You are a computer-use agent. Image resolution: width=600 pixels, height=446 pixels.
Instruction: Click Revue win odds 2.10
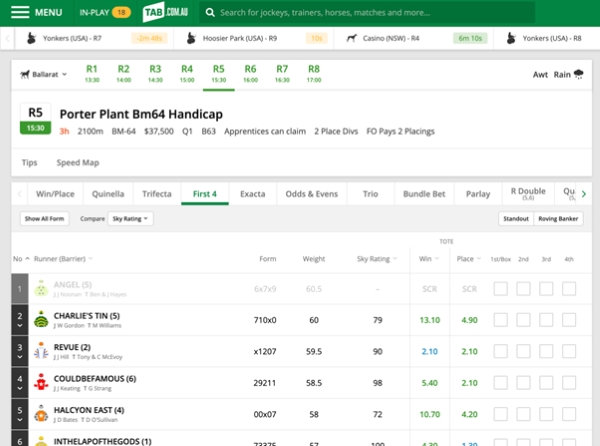point(429,351)
